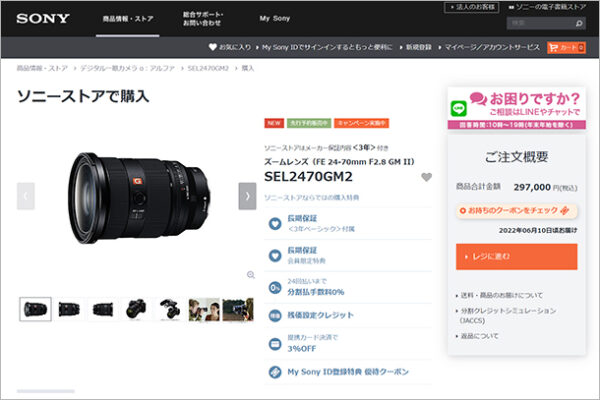
Task: Click the main lens product image
Action: (x=139, y=198)
